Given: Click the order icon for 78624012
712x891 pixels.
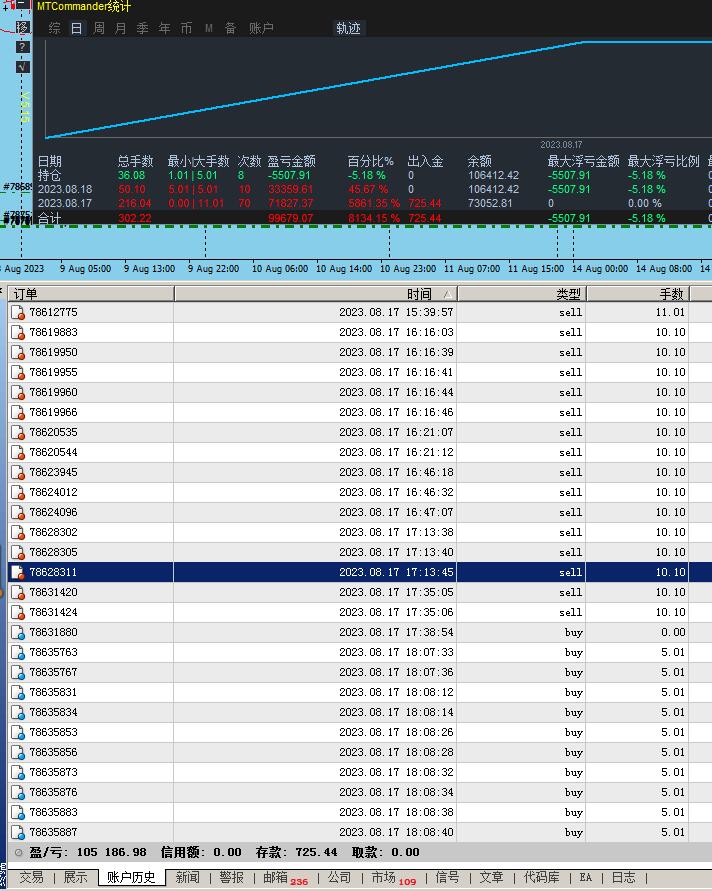Looking at the screenshot, I should 18,492.
